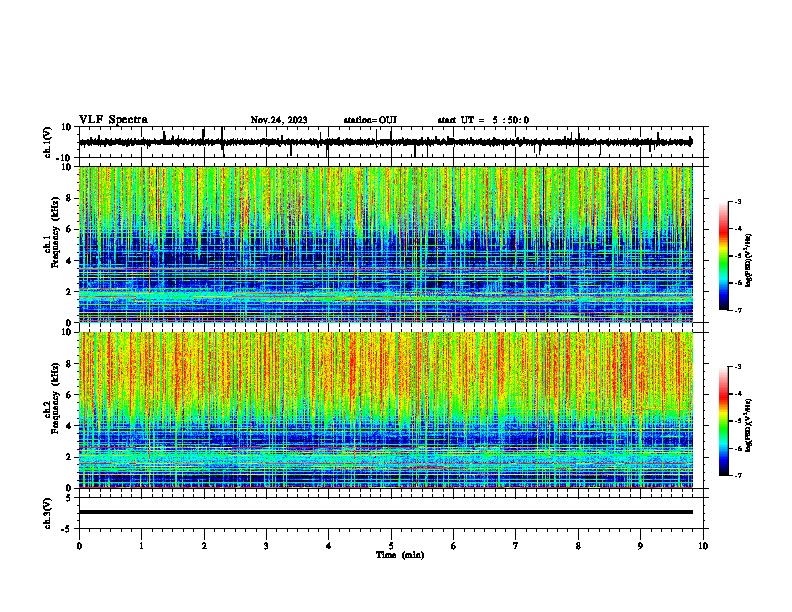Click the "station=OUI" label
This screenshot has width=792, height=612.
(x=370, y=120)
